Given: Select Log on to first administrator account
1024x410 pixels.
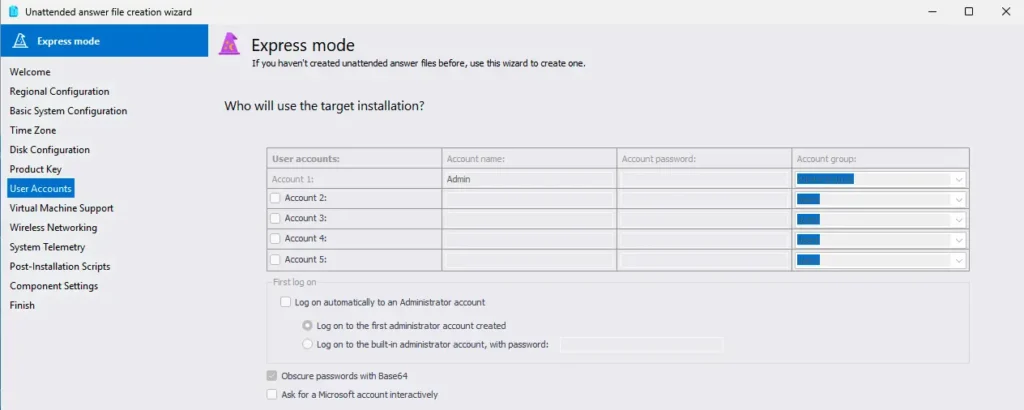Looking at the screenshot, I should pos(307,325).
